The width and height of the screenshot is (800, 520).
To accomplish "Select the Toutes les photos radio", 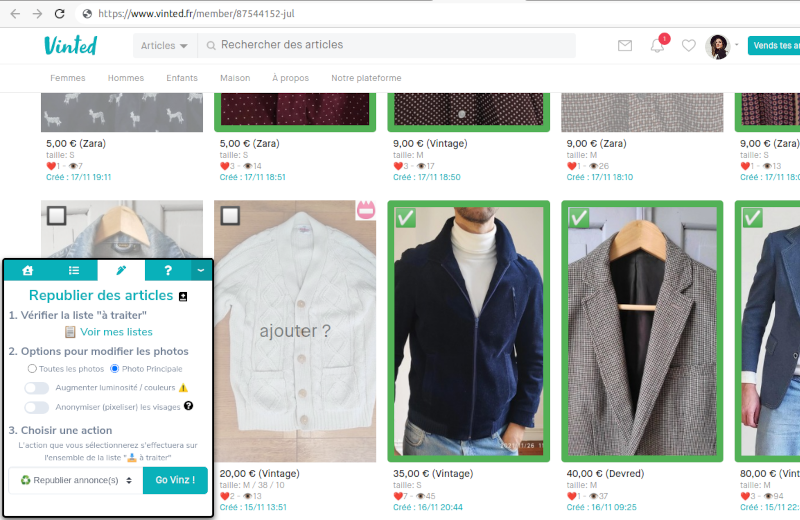I will (x=32, y=369).
